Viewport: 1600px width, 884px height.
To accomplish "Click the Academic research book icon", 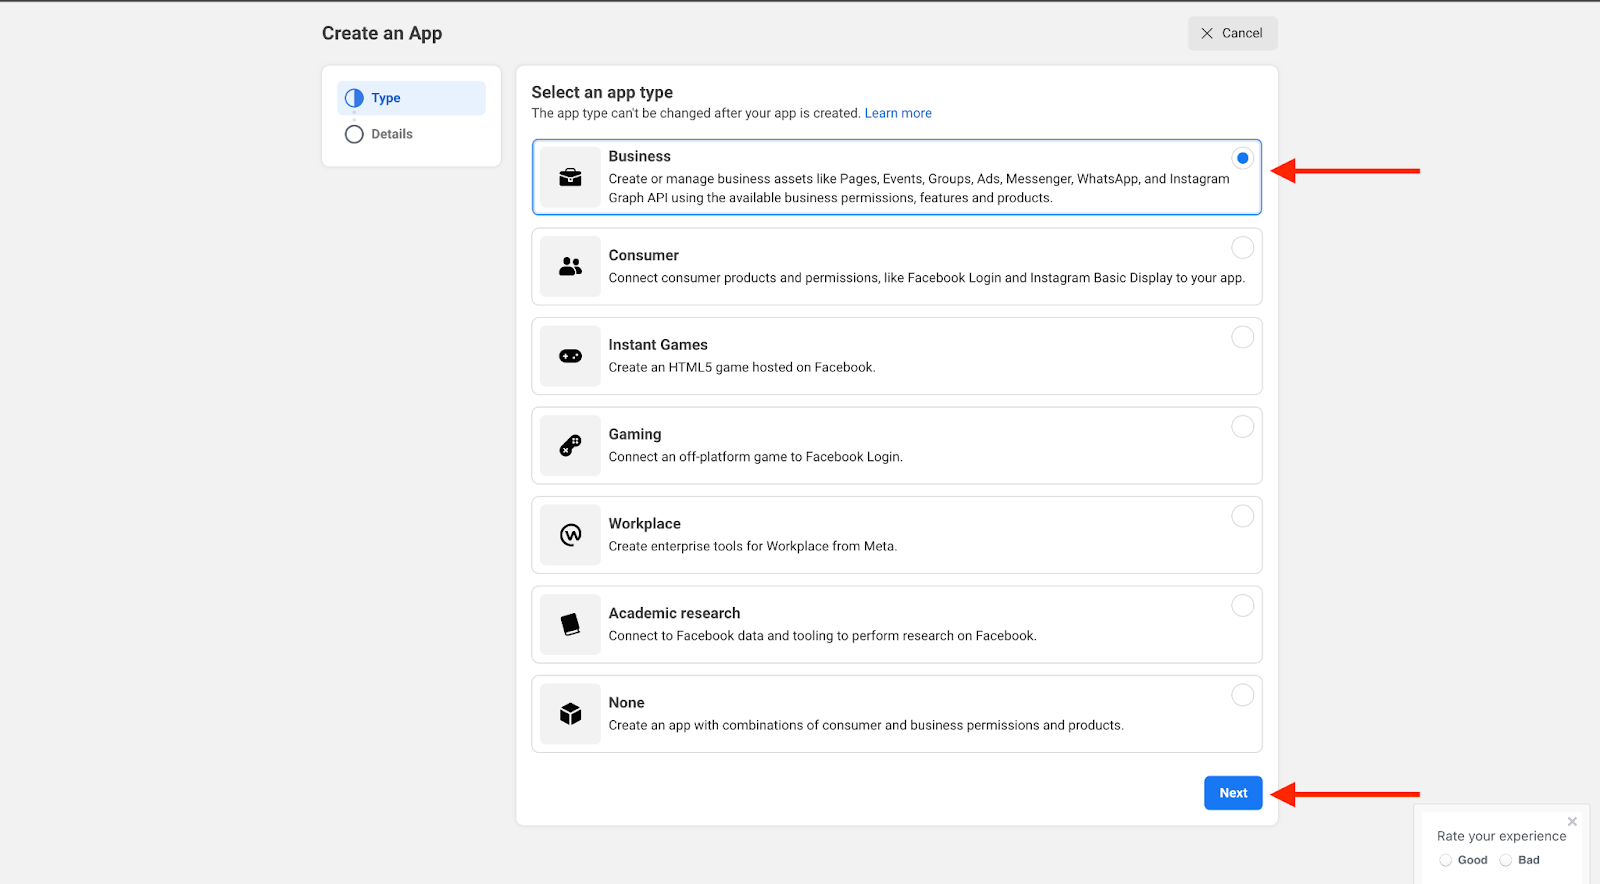I will [x=570, y=624].
